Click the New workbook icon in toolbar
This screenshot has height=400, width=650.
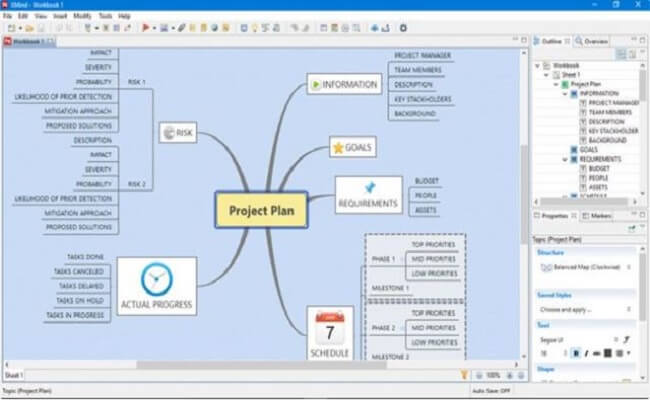click(x=11, y=28)
